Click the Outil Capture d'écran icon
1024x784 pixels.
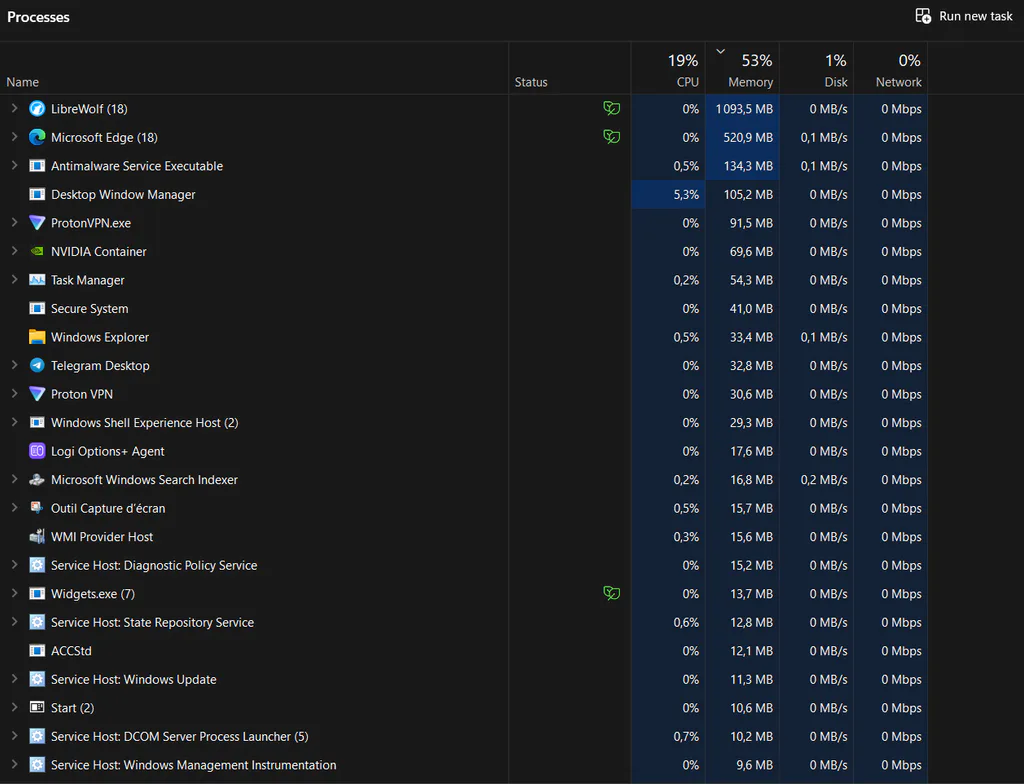tap(37, 508)
